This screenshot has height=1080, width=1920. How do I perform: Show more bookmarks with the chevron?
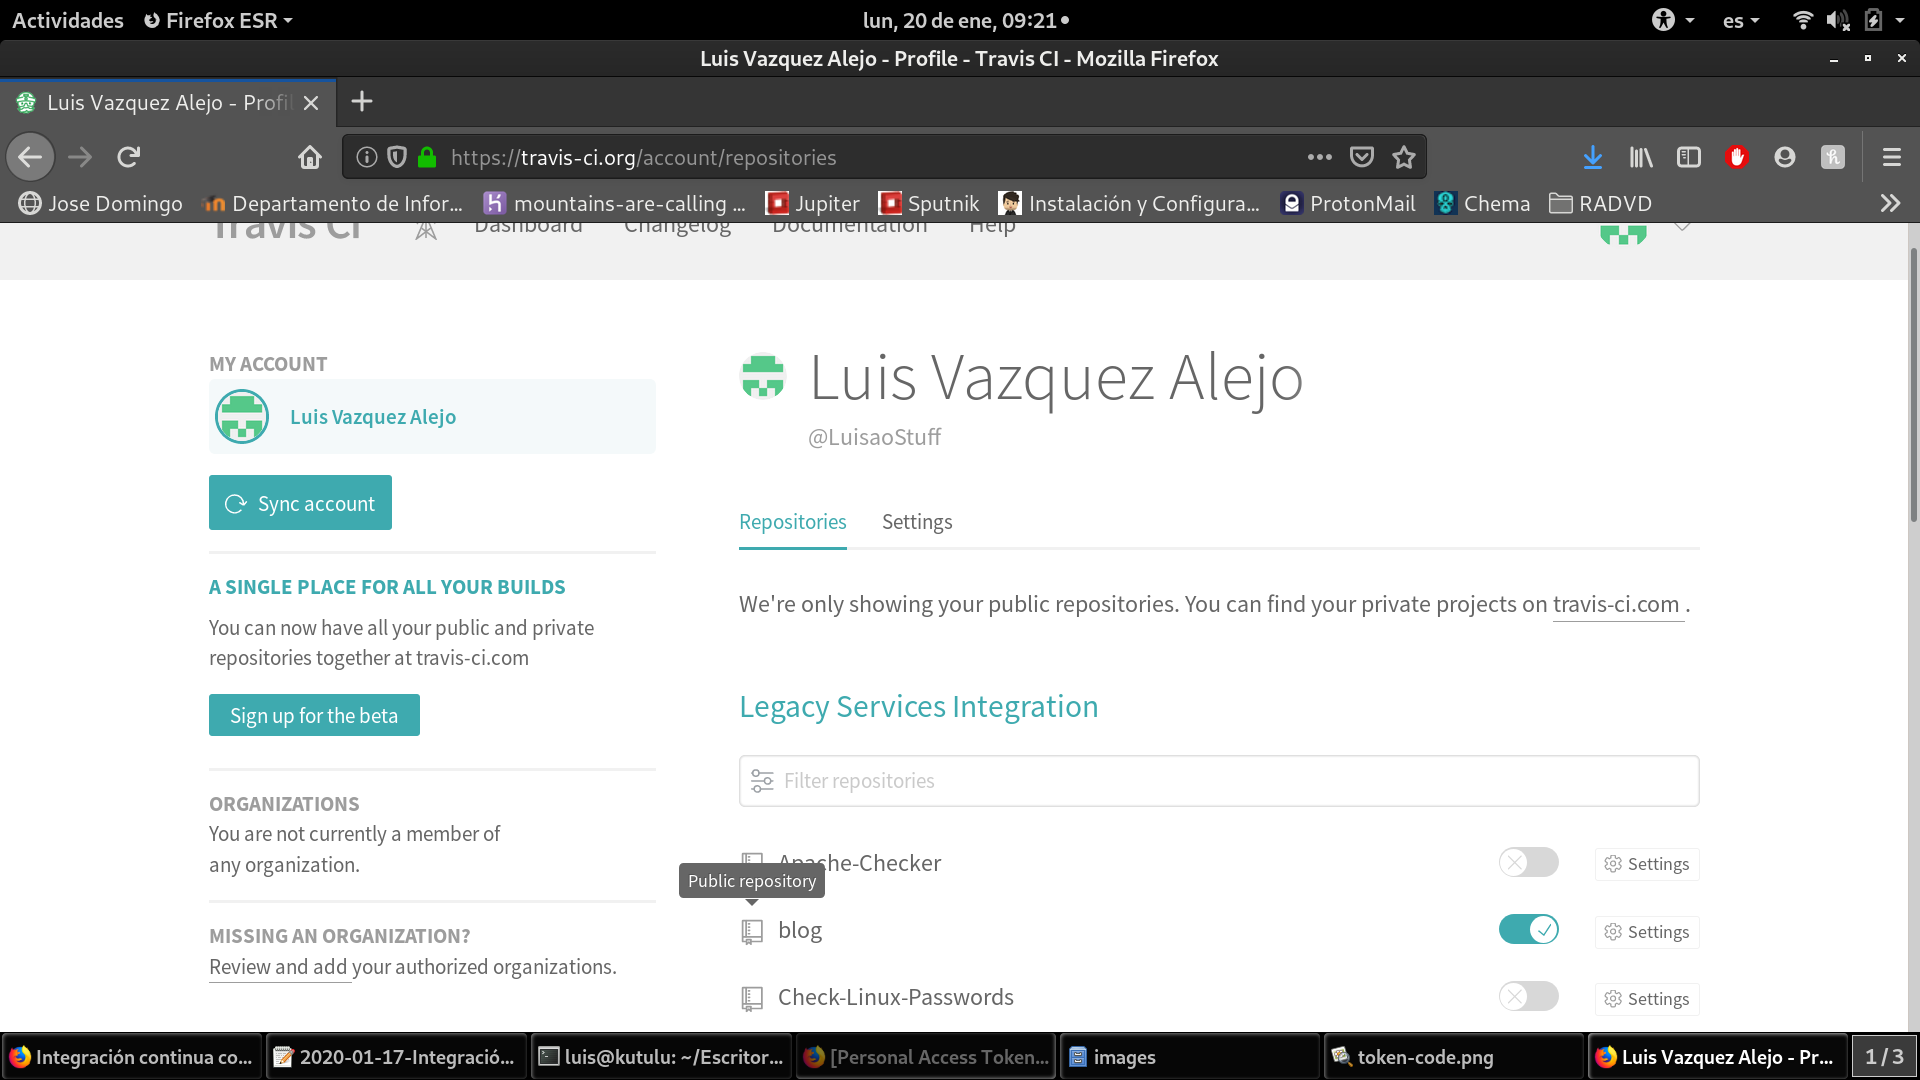pyautogui.click(x=1889, y=203)
